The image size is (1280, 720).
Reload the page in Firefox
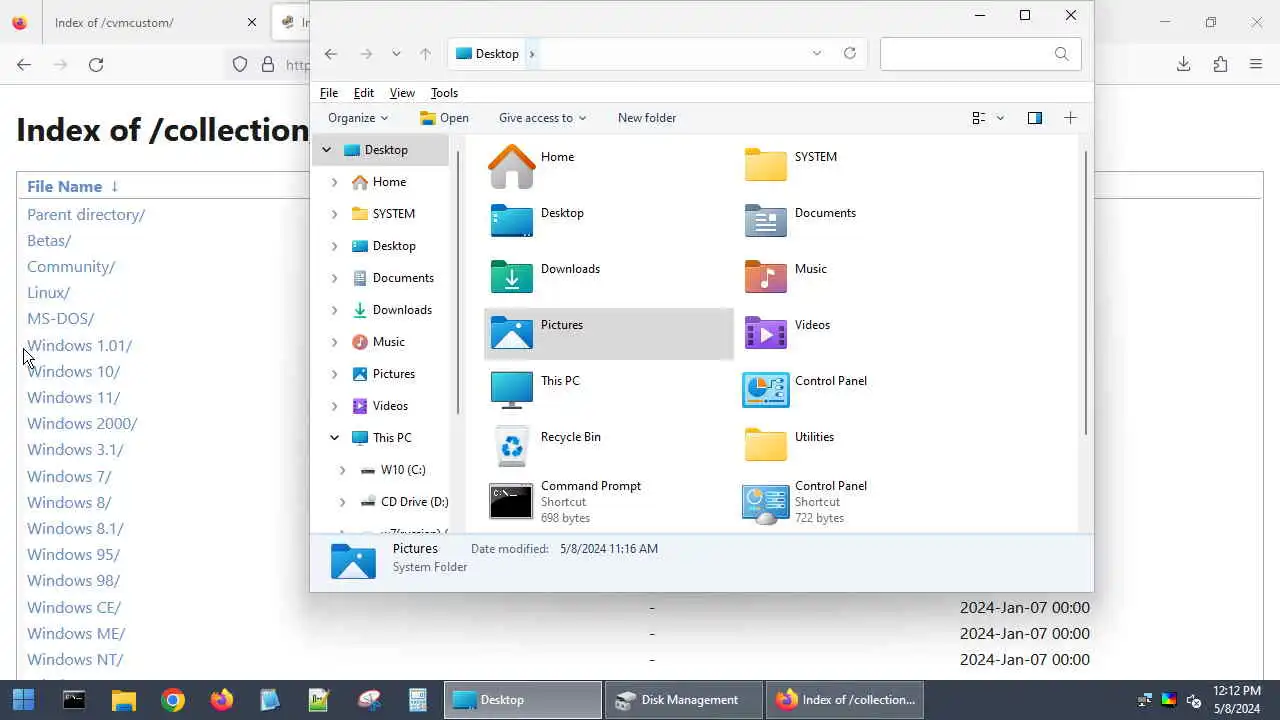(96, 65)
